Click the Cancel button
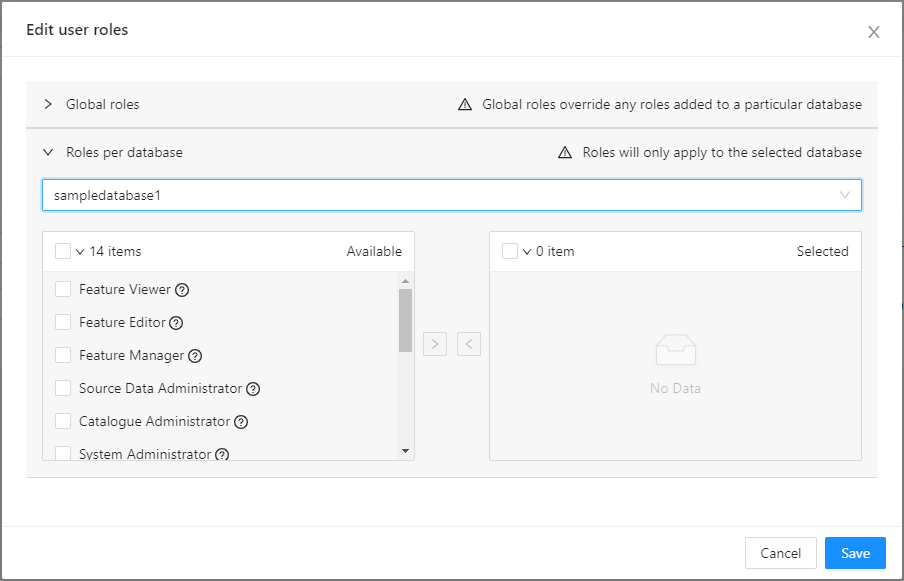 pos(780,553)
